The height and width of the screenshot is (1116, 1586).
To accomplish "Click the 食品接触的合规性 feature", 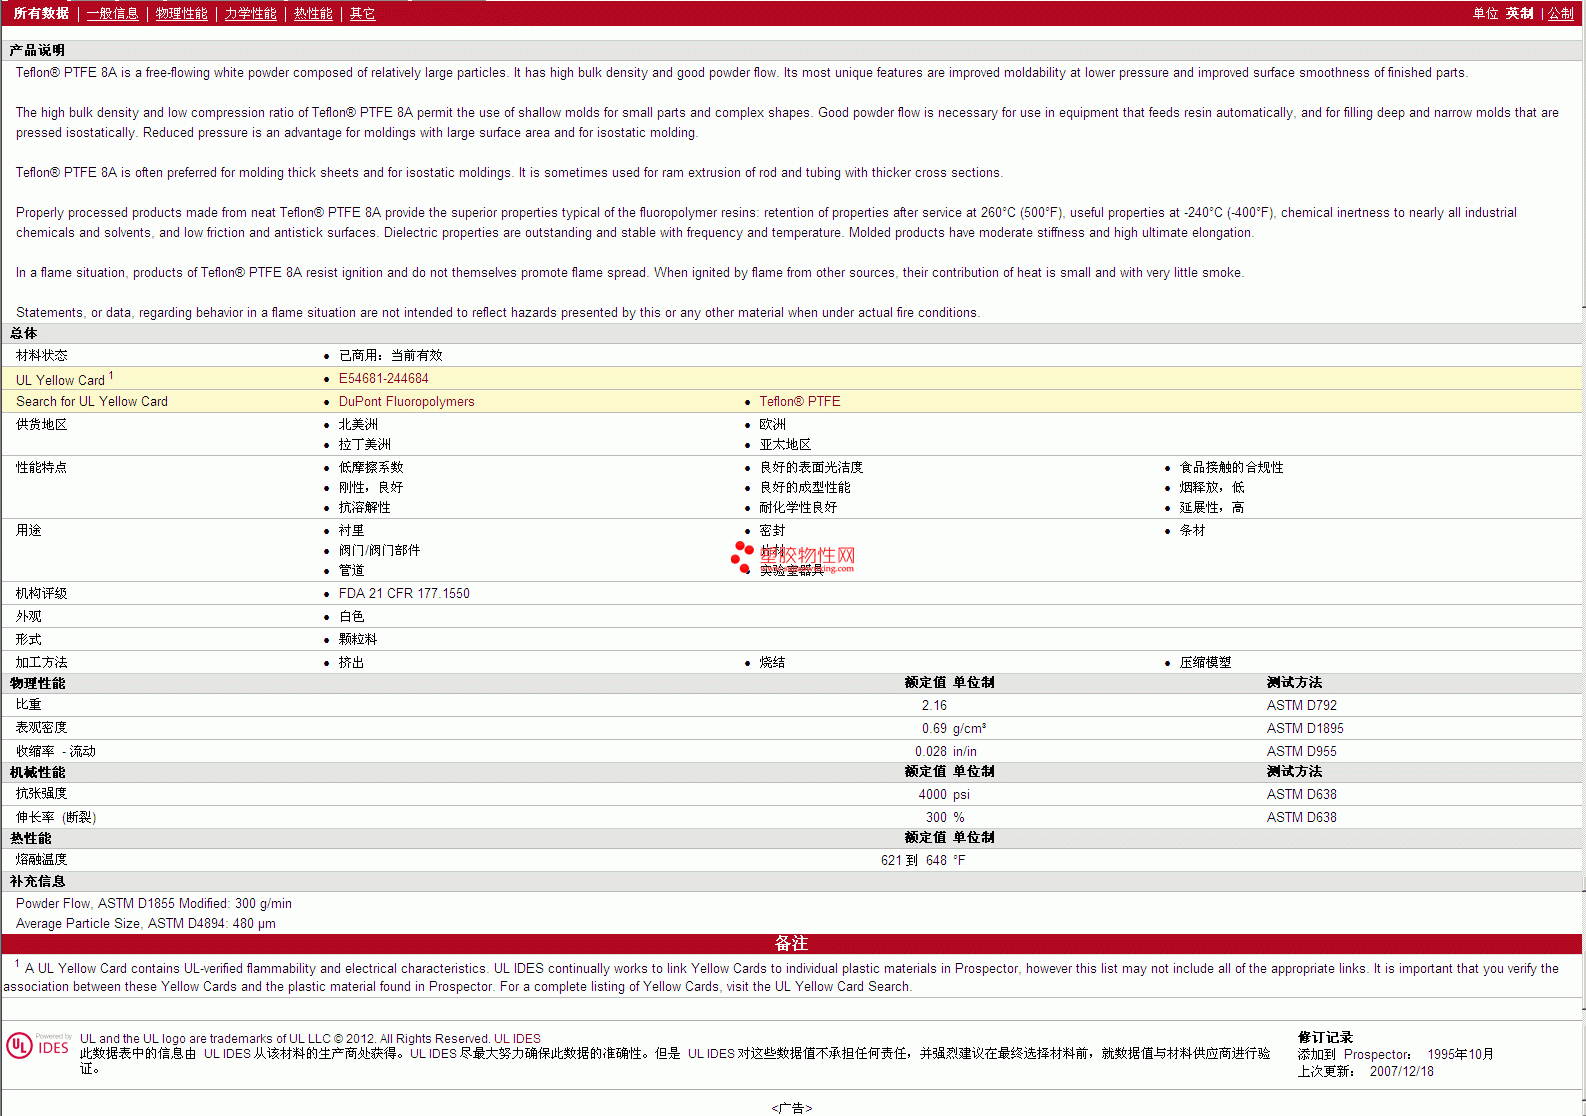I will pyautogui.click(x=1232, y=468).
